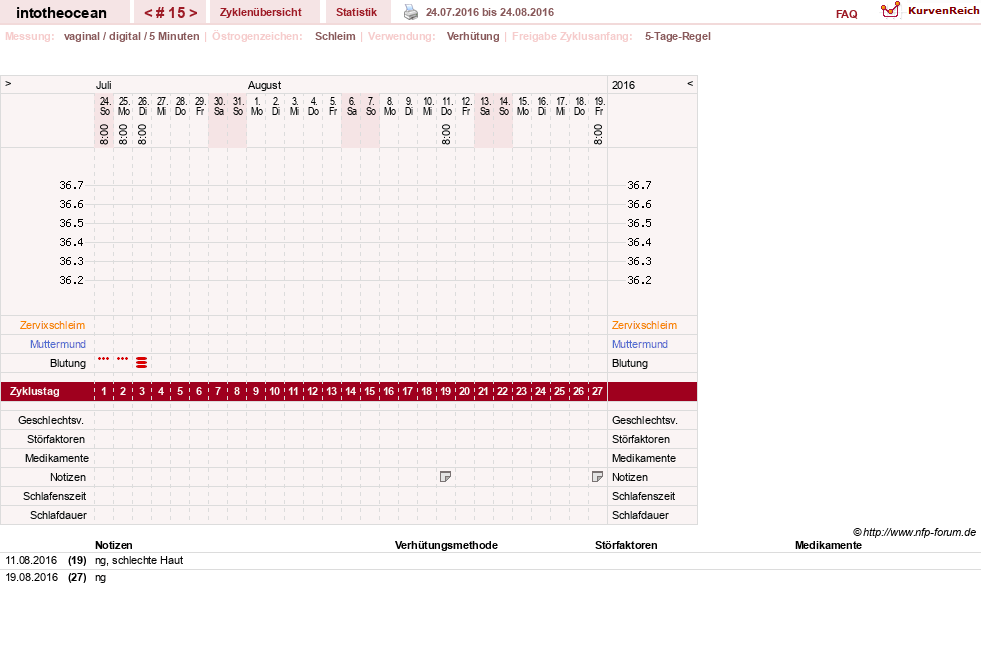Click note row dated 11.08.2016
The width and height of the screenshot is (981, 664).
490,561
